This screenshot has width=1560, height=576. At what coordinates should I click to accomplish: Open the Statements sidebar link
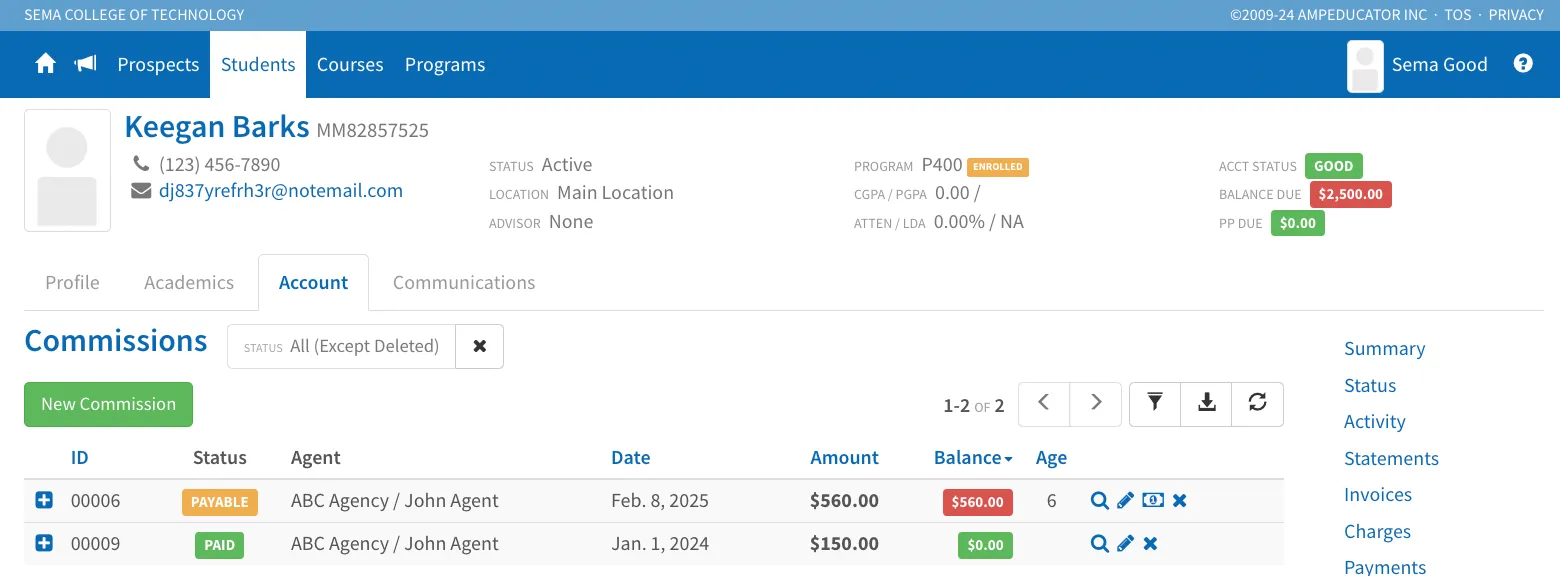pyautogui.click(x=1391, y=458)
